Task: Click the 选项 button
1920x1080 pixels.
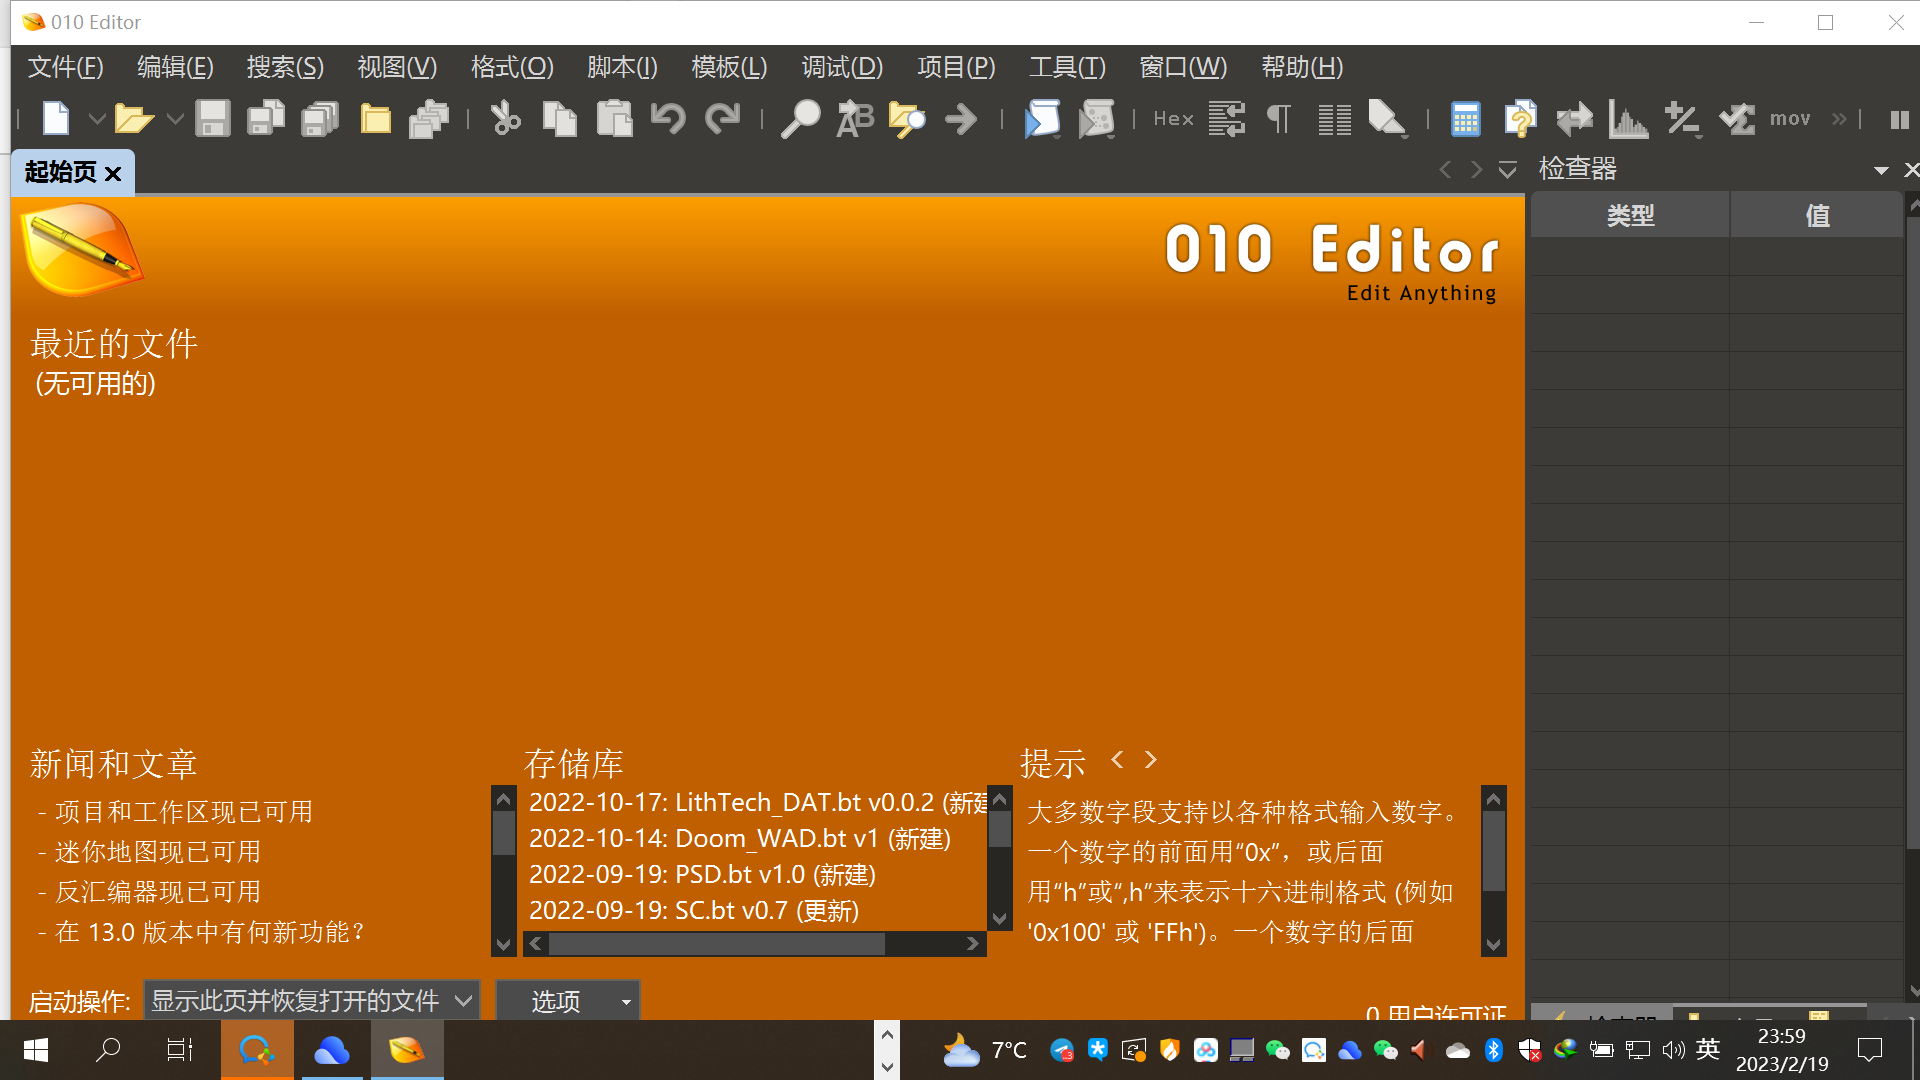Action: [568, 1000]
